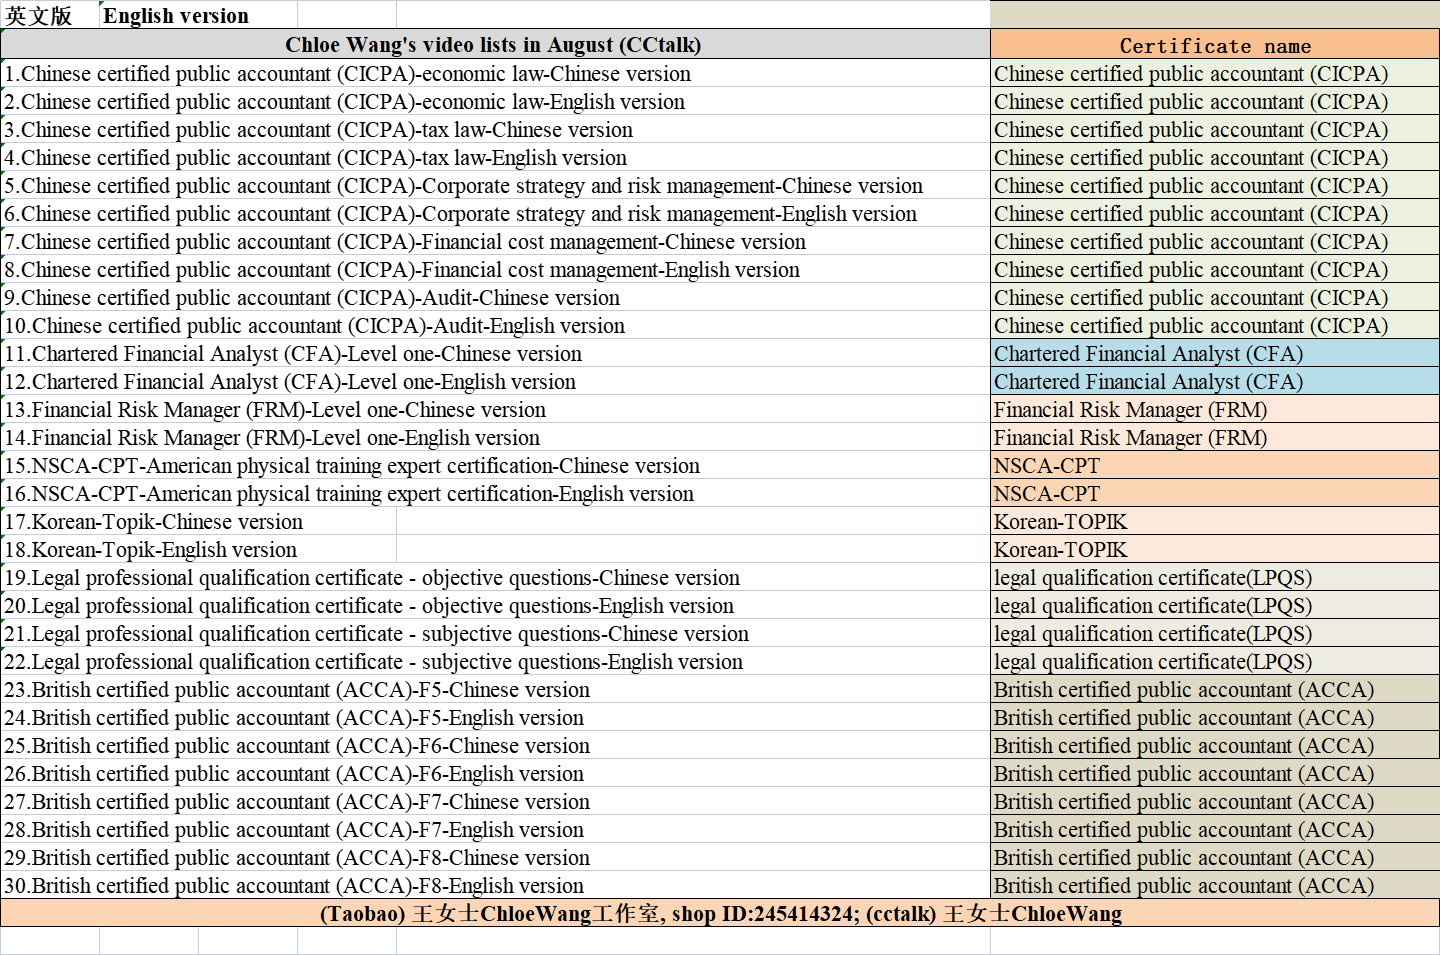The height and width of the screenshot is (955, 1440).
Task: Select row 5 Corporate strategy-Chinese version cell
Action: point(464,186)
